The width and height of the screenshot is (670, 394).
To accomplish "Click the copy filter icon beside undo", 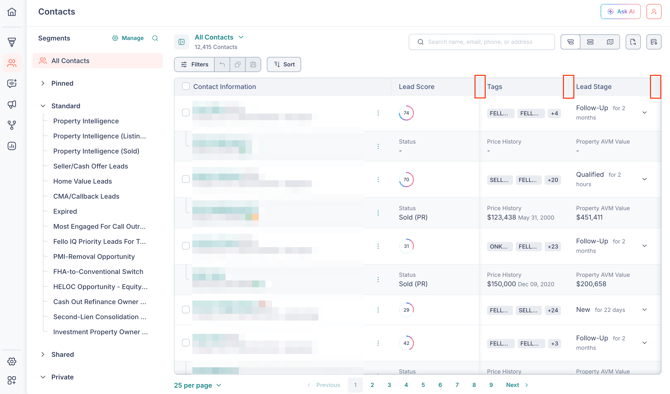I will [238, 65].
